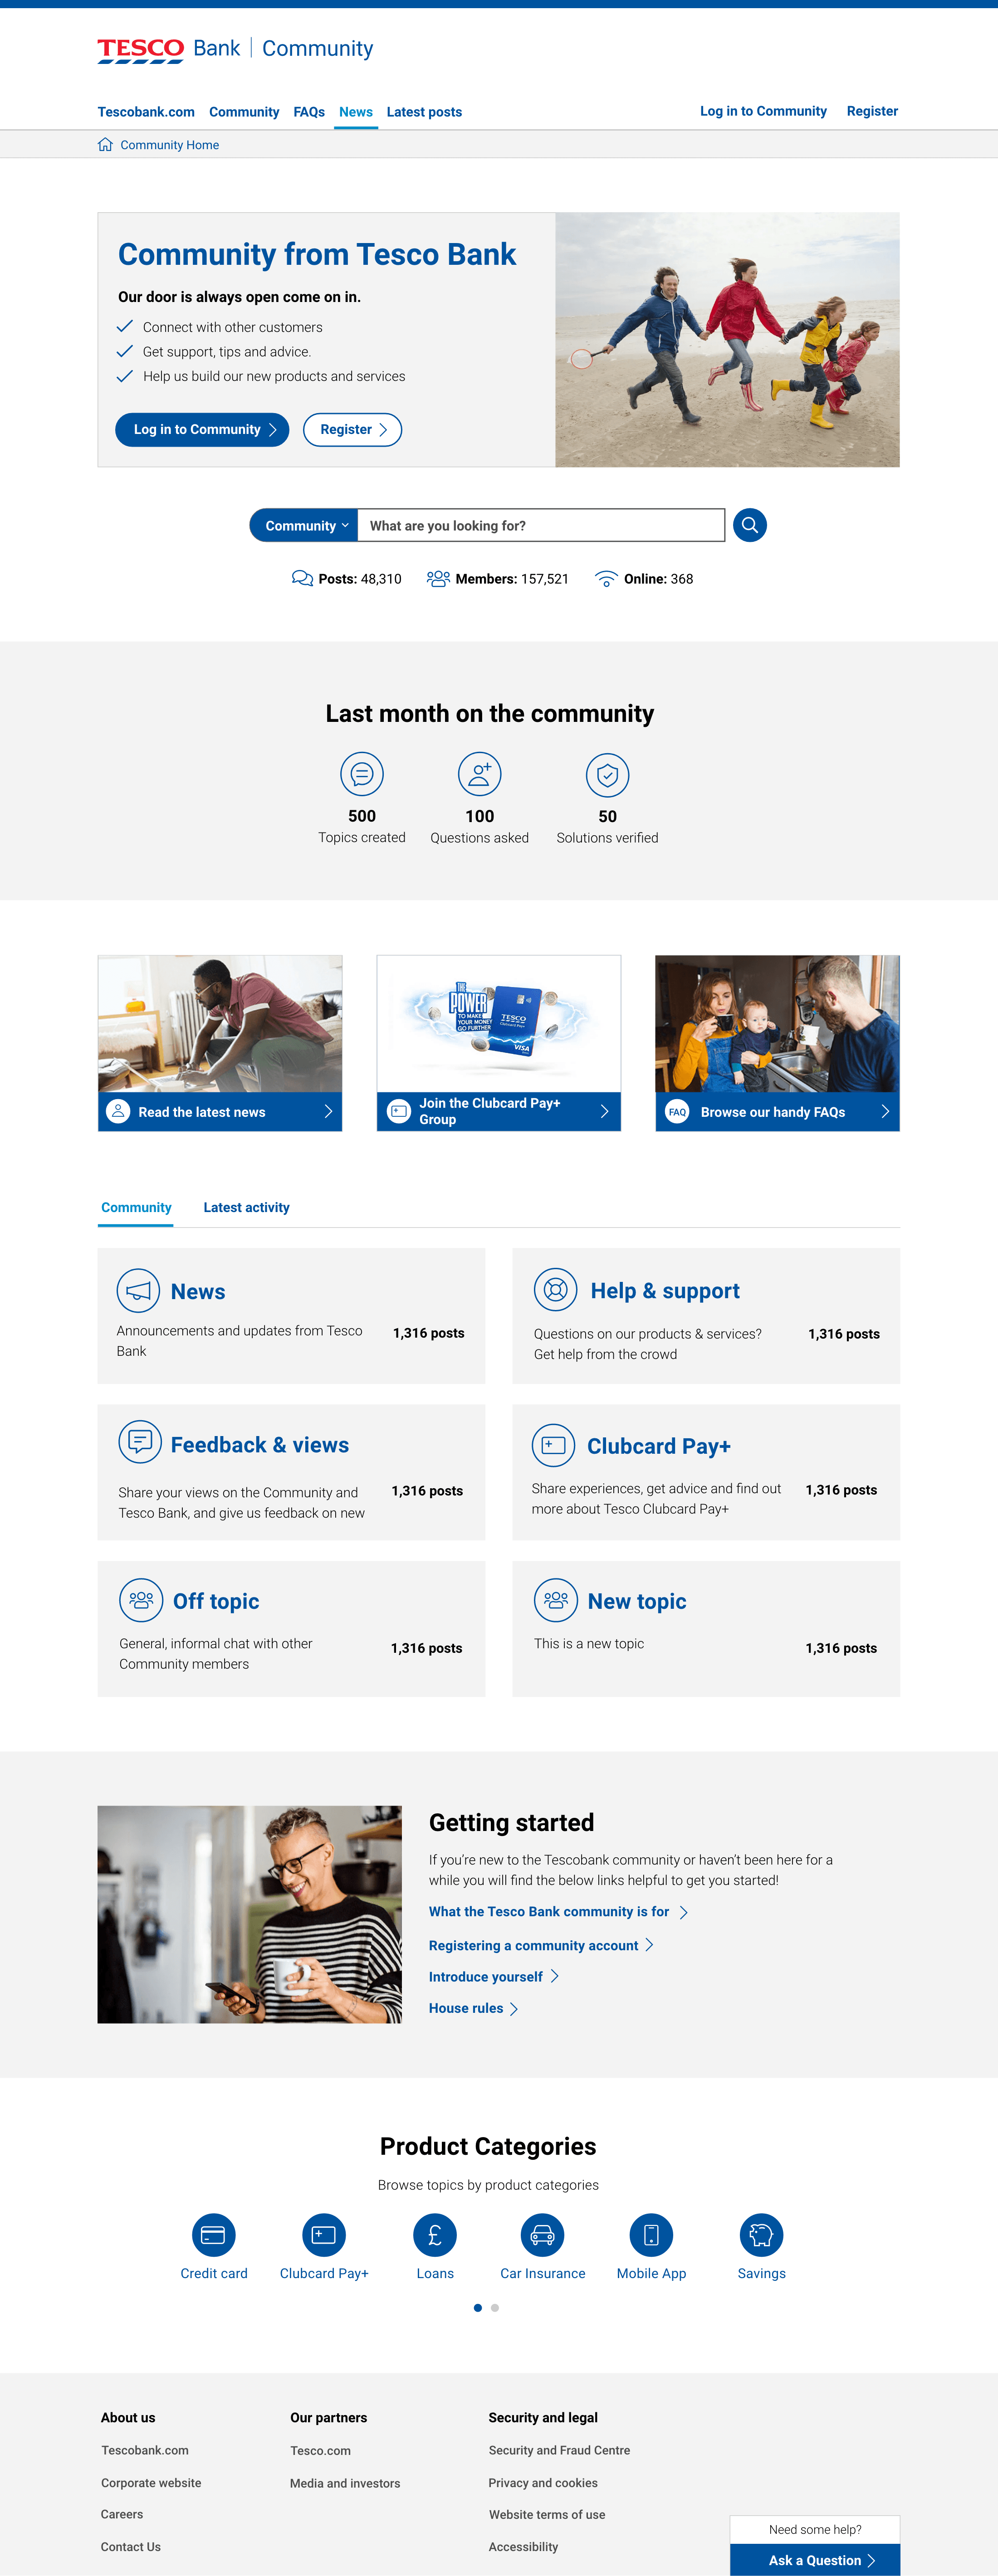This screenshot has height=2576, width=998.
Task: Open the Savings piggy bank icon
Action: 761,2235
